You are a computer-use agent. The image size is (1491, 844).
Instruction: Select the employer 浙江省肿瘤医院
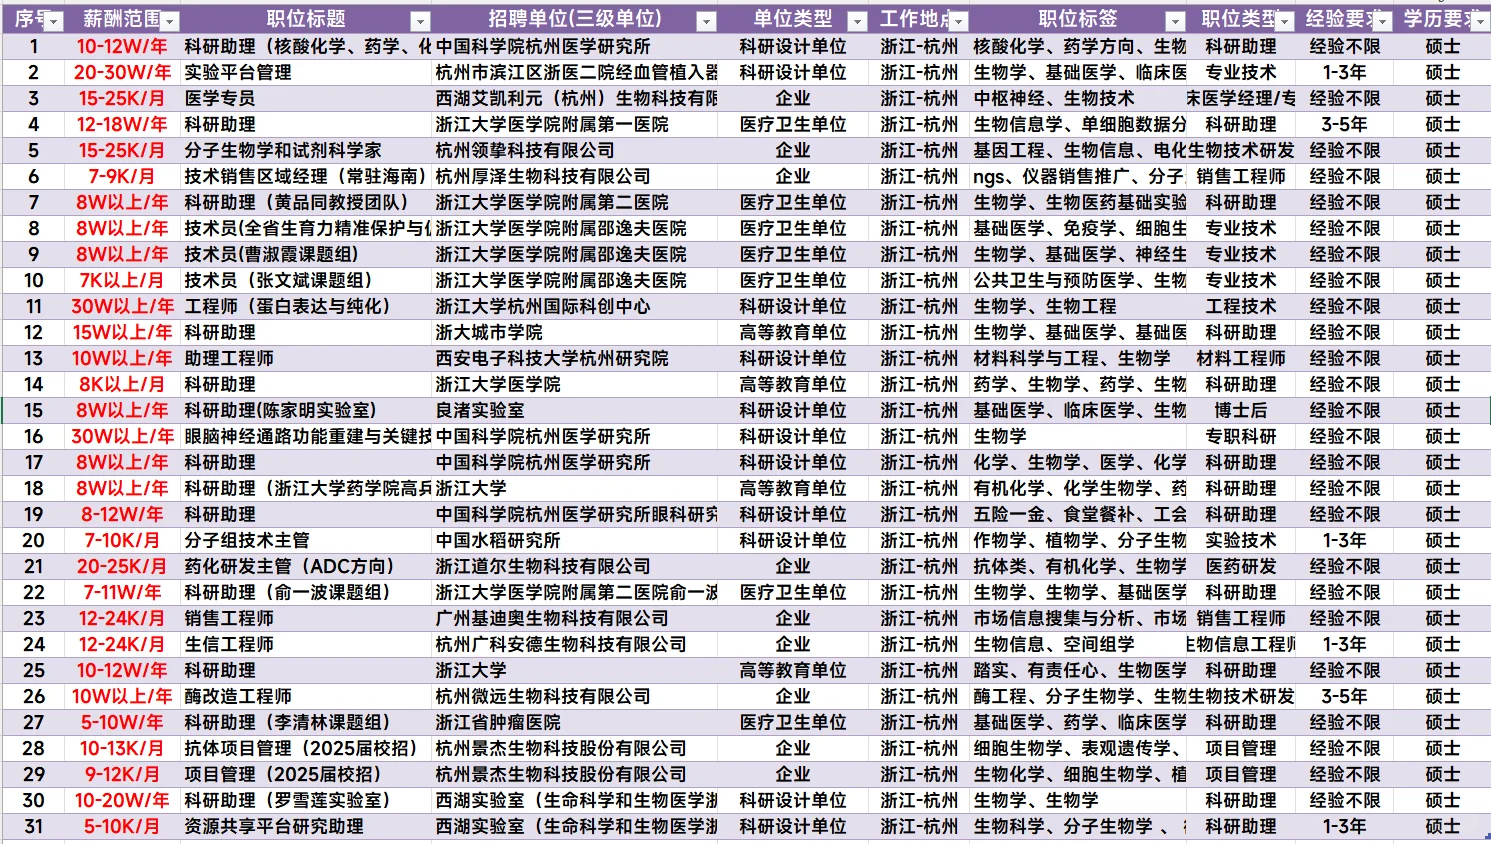click(498, 722)
